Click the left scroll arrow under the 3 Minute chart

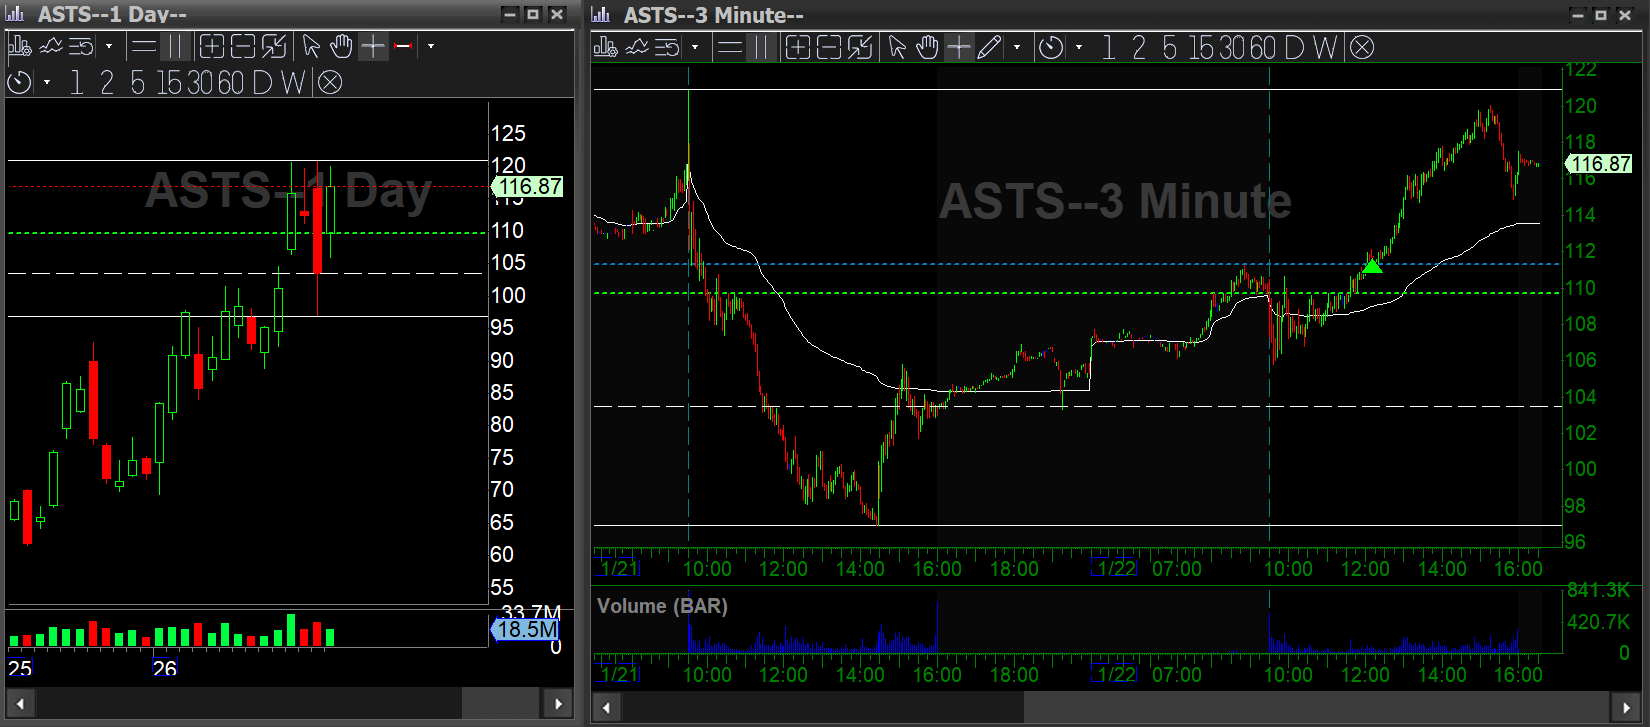coord(605,708)
